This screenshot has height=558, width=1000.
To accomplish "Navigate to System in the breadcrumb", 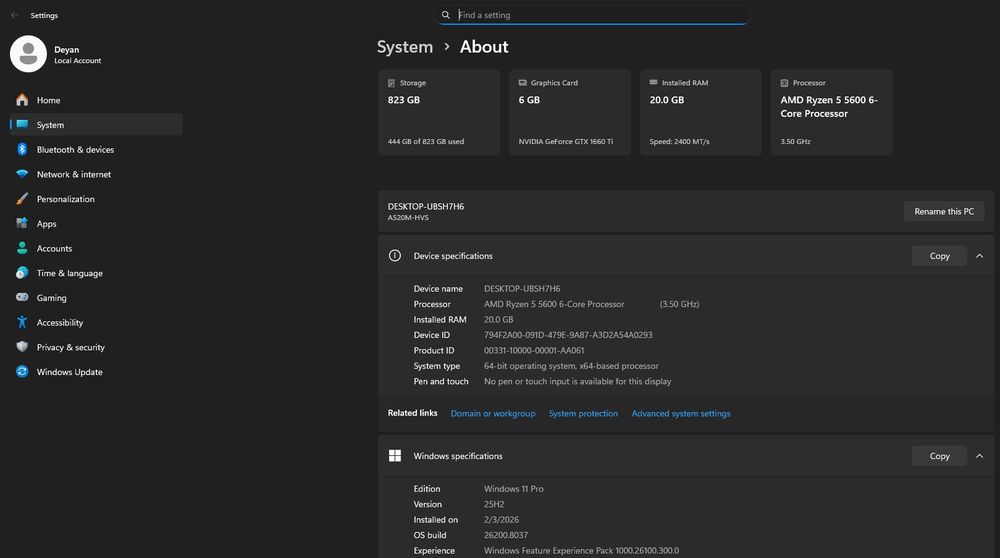I will (404, 47).
